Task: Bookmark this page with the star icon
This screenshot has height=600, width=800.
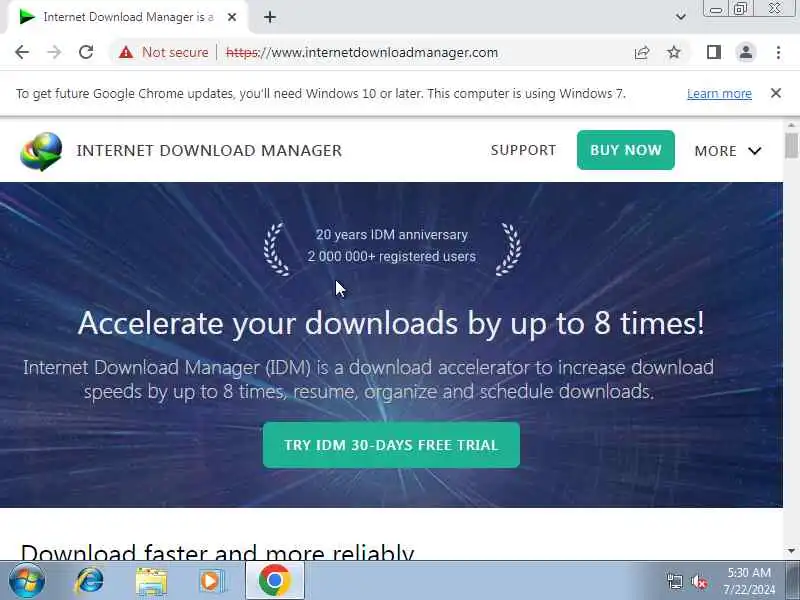Action: click(x=674, y=52)
